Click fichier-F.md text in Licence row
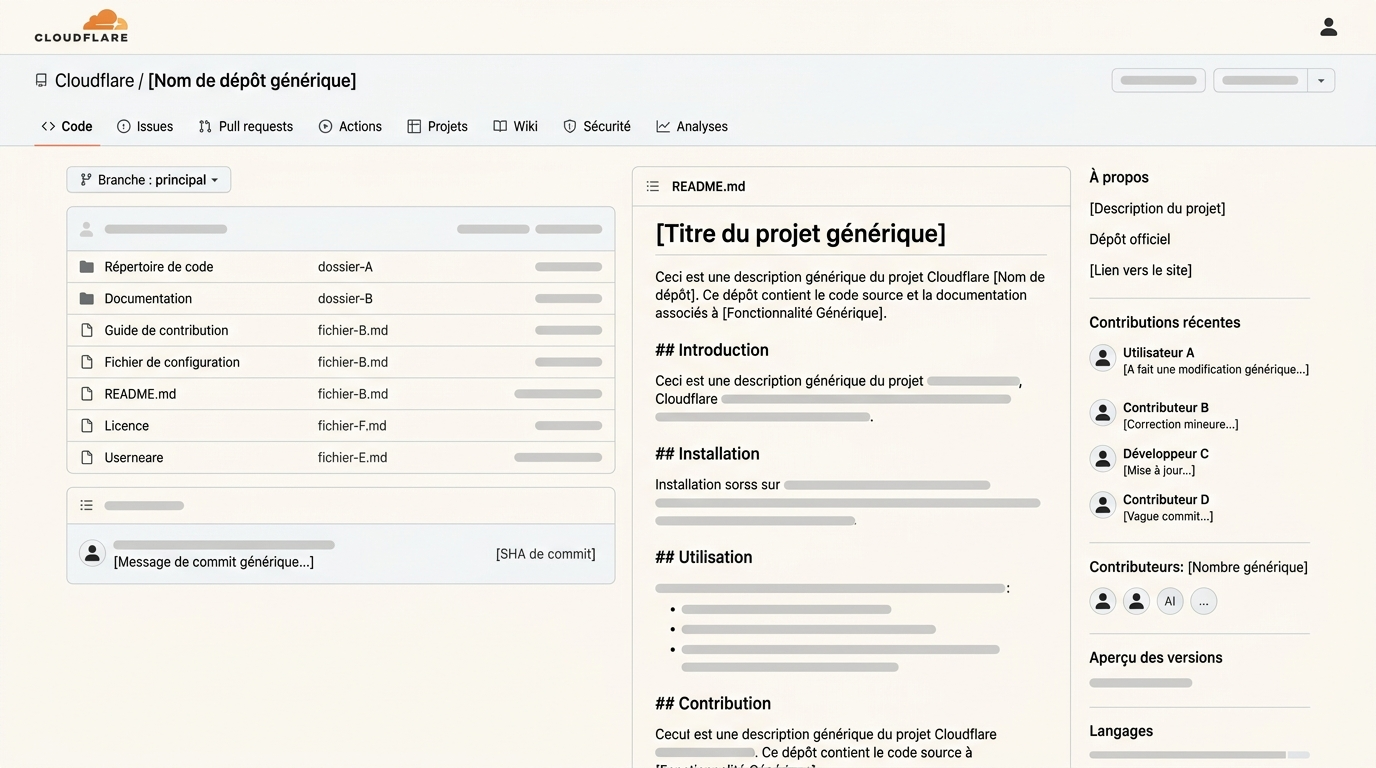This screenshot has height=768, width=1376. click(352, 426)
